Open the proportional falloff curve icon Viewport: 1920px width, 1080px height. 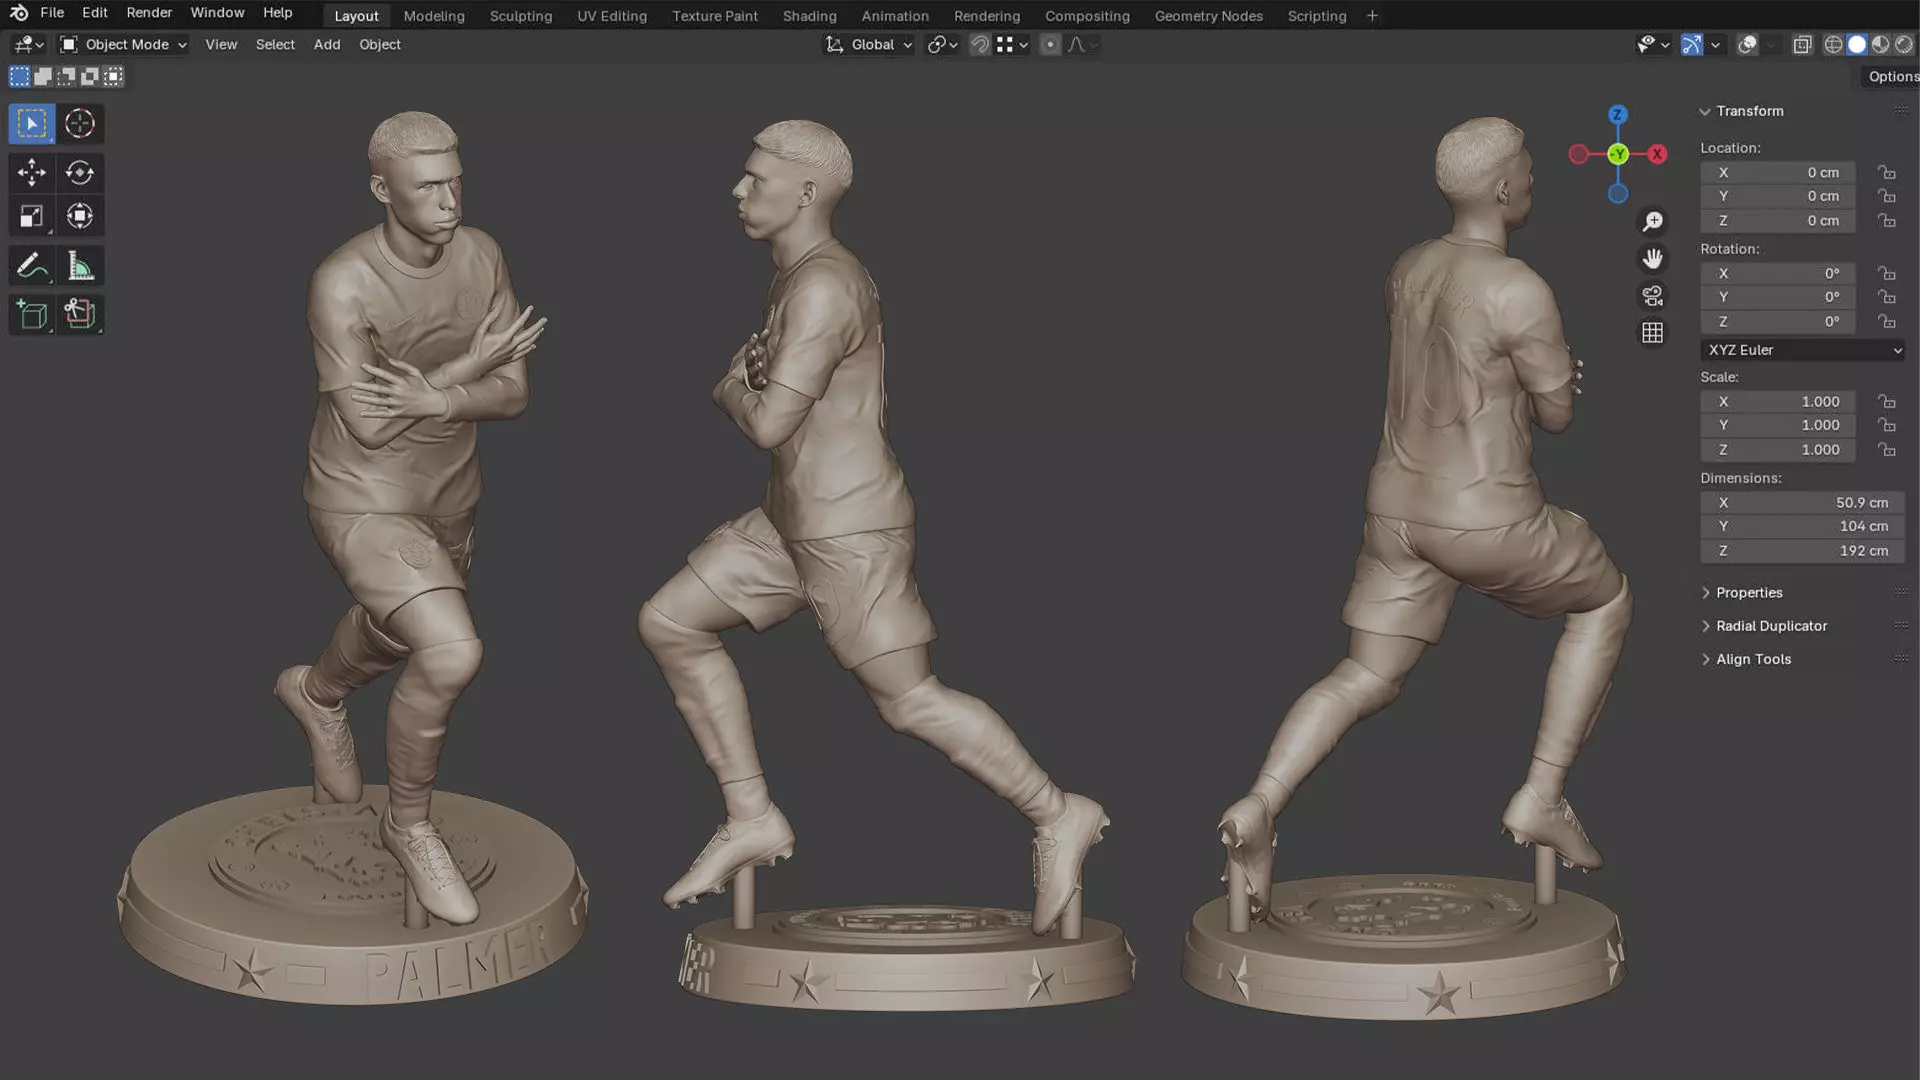pos(1083,45)
